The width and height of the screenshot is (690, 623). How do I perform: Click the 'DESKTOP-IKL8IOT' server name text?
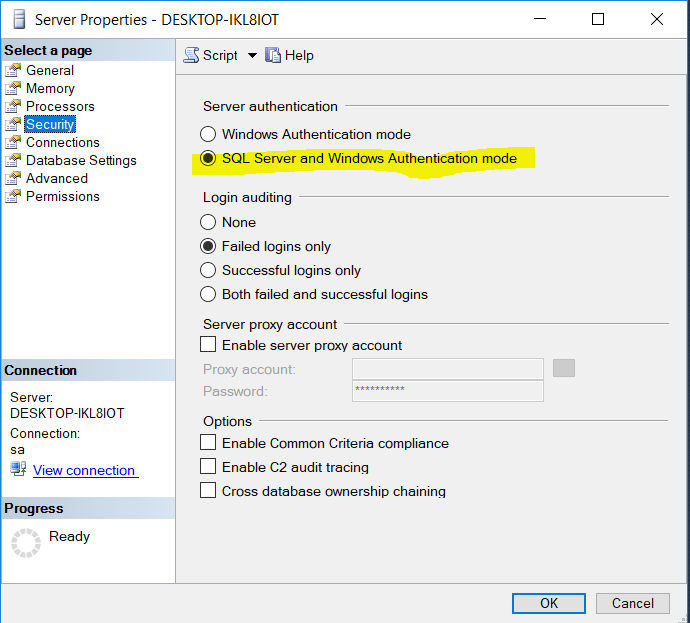point(67,413)
